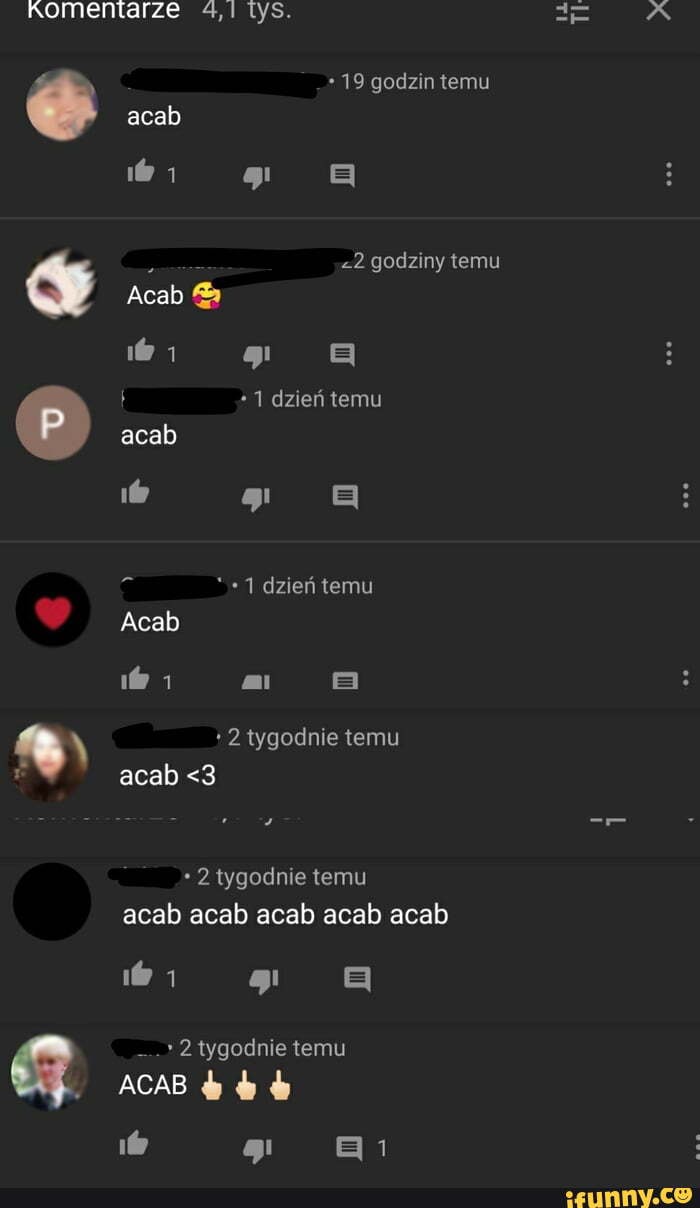Image resolution: width=700 pixels, height=1208 pixels.
Task: Open options menu for 19 godzin temu comment
Action: click(669, 175)
